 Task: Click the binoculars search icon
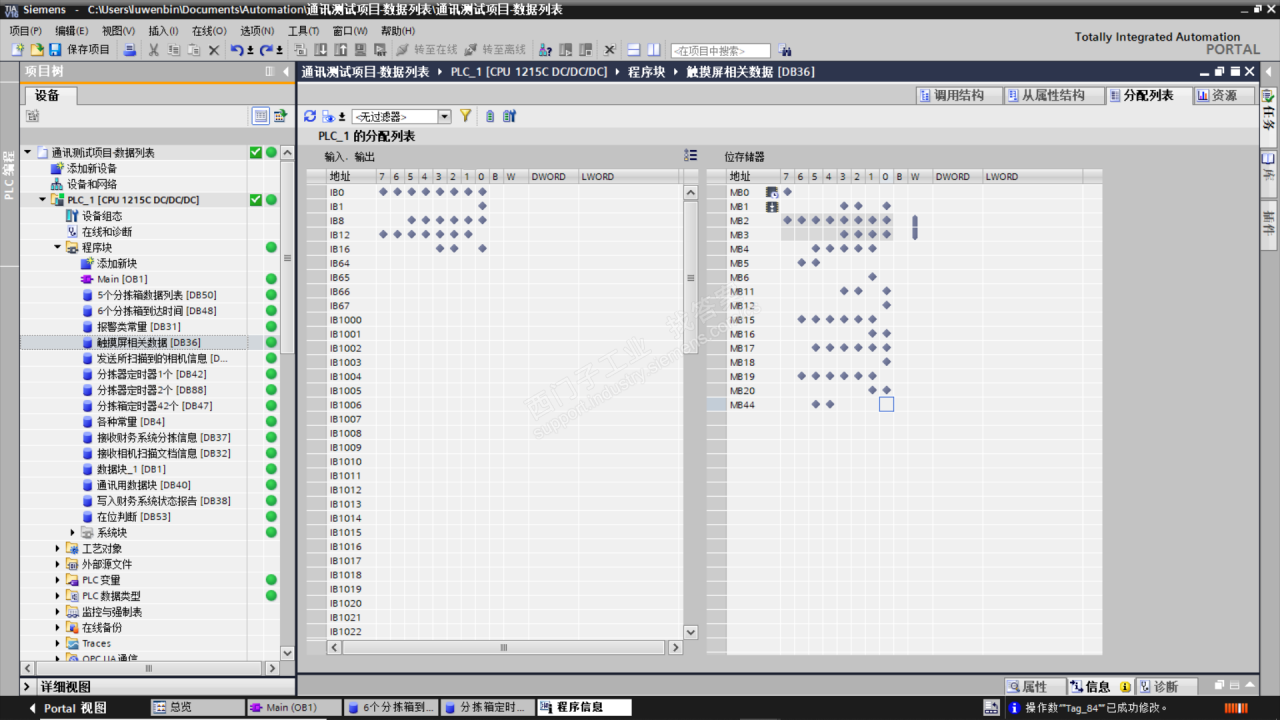785,50
